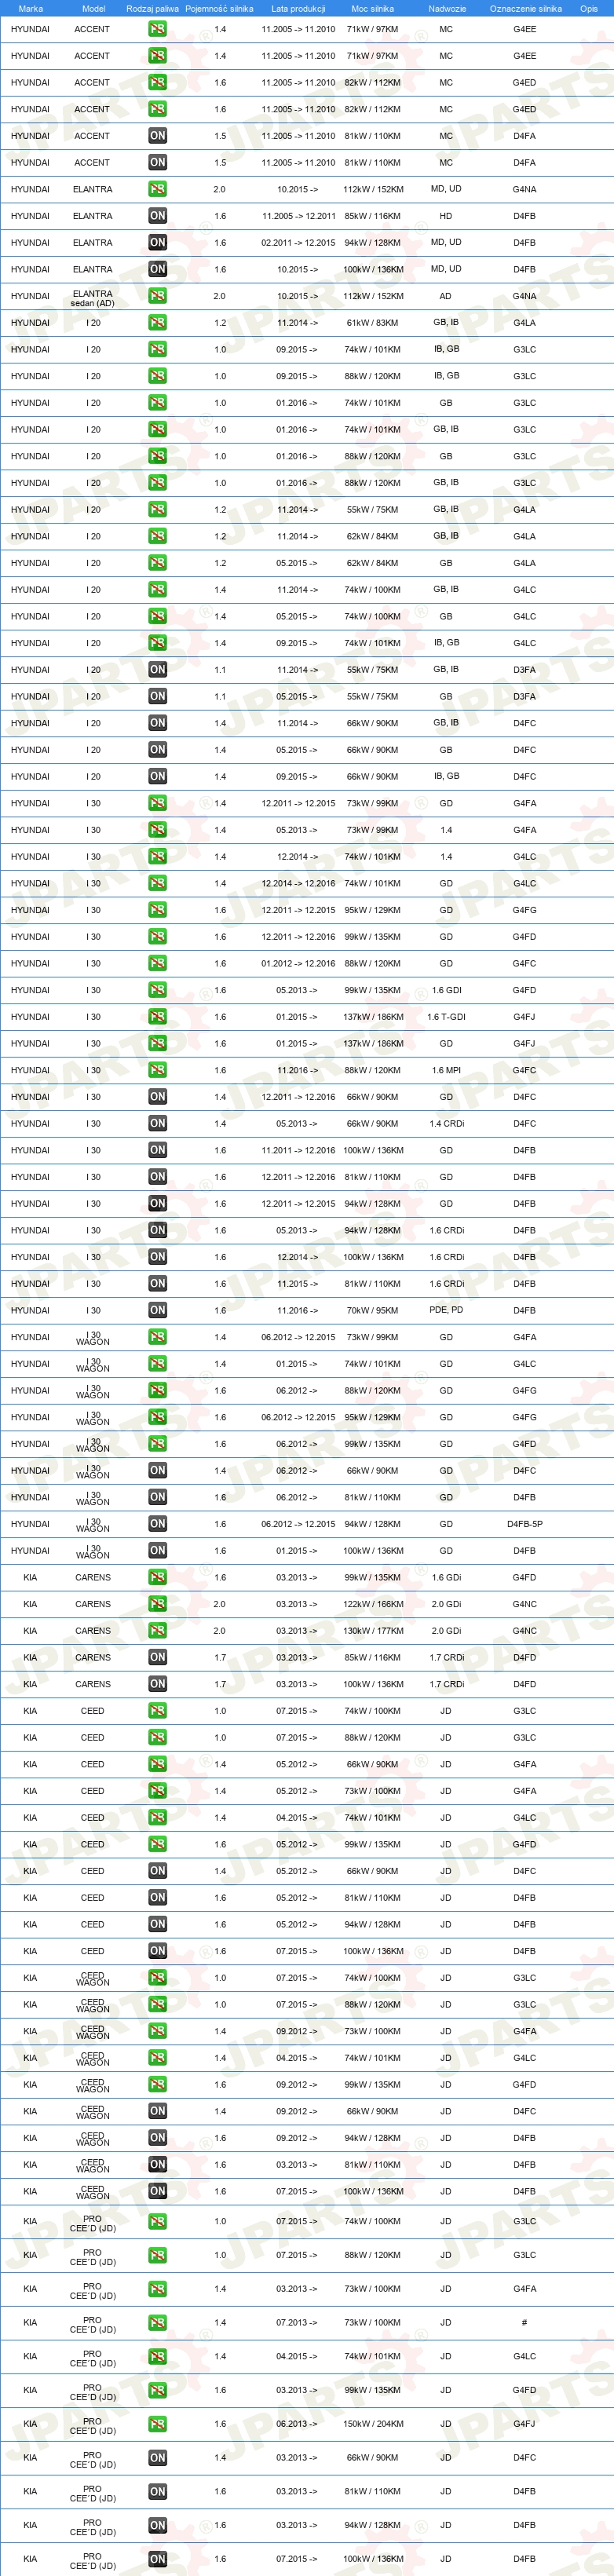Click the ON diesel icon in I 30 11.2015 1.6 CRDi row
614x2576 pixels.
pos(157,1284)
